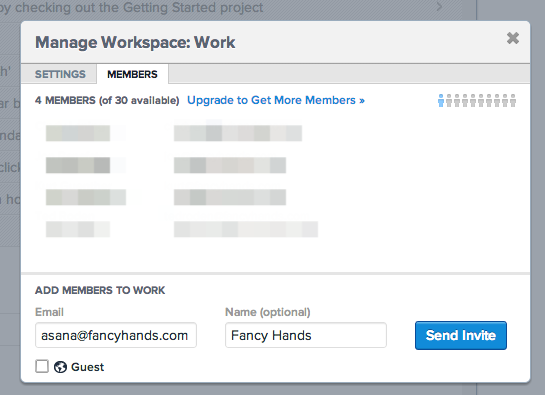
Task: Click the Getting Started project banner text
Action: (131, 7)
